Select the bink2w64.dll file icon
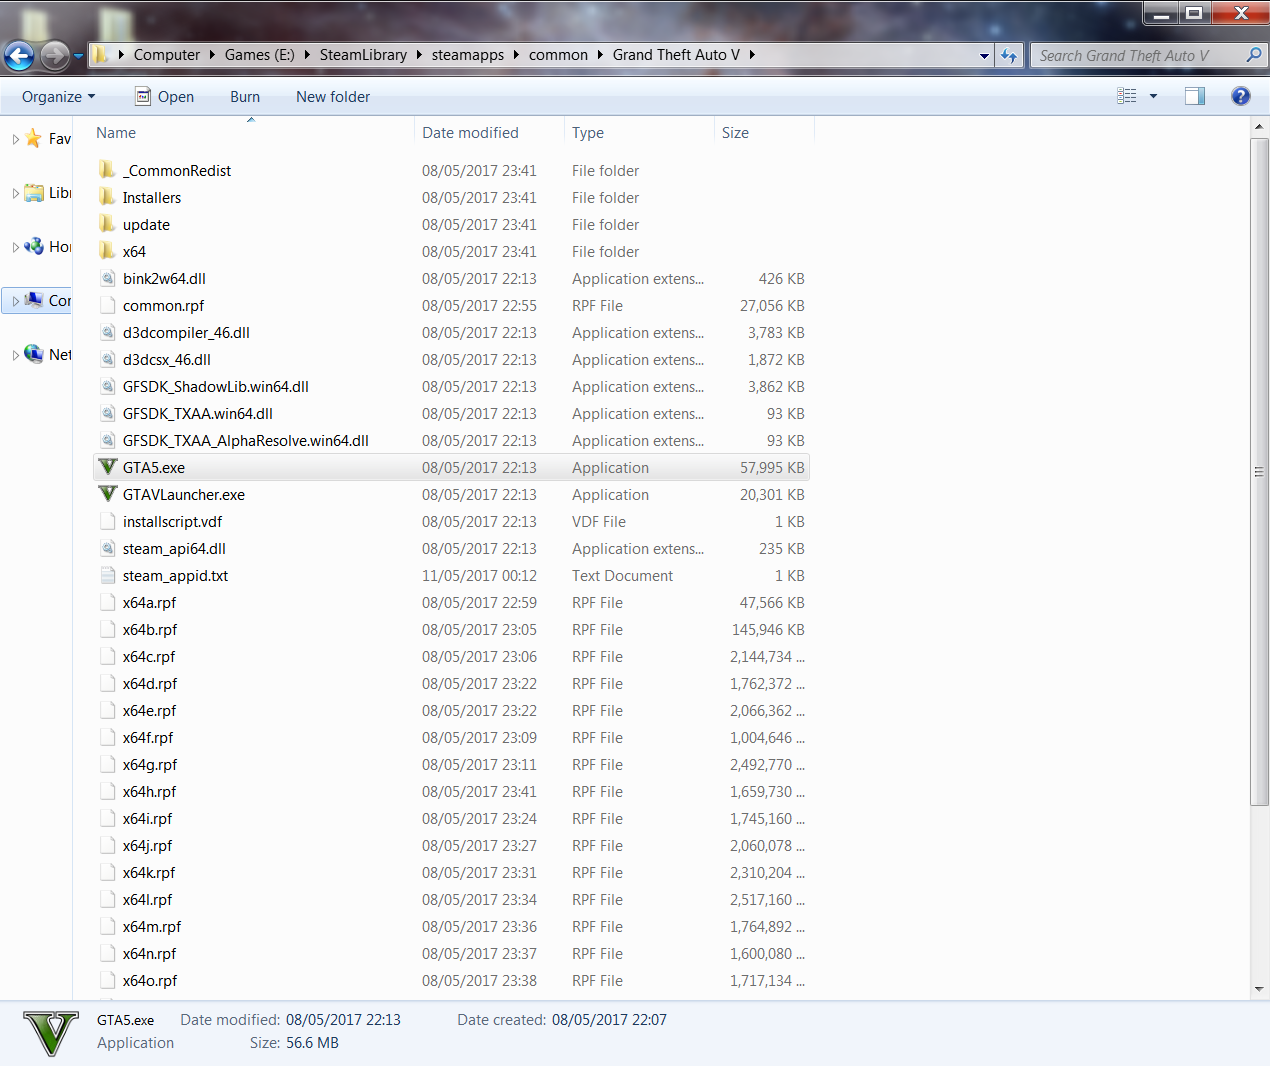 [x=108, y=278]
